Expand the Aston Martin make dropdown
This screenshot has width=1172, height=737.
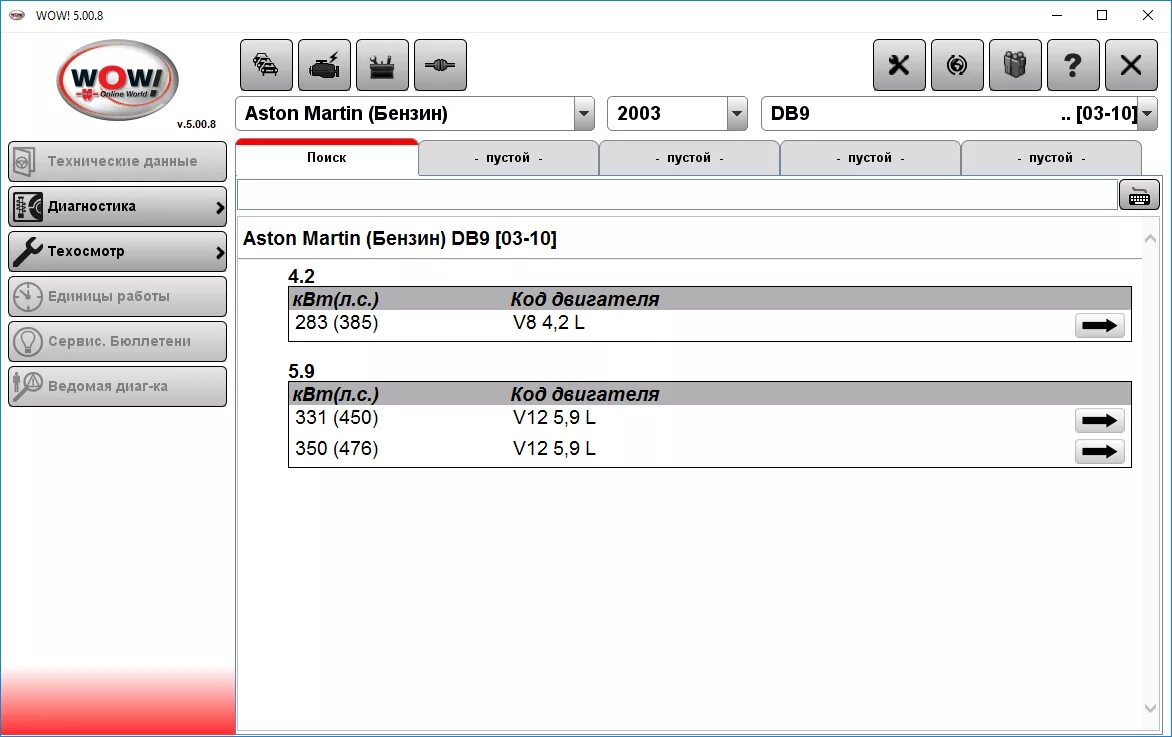[584, 114]
